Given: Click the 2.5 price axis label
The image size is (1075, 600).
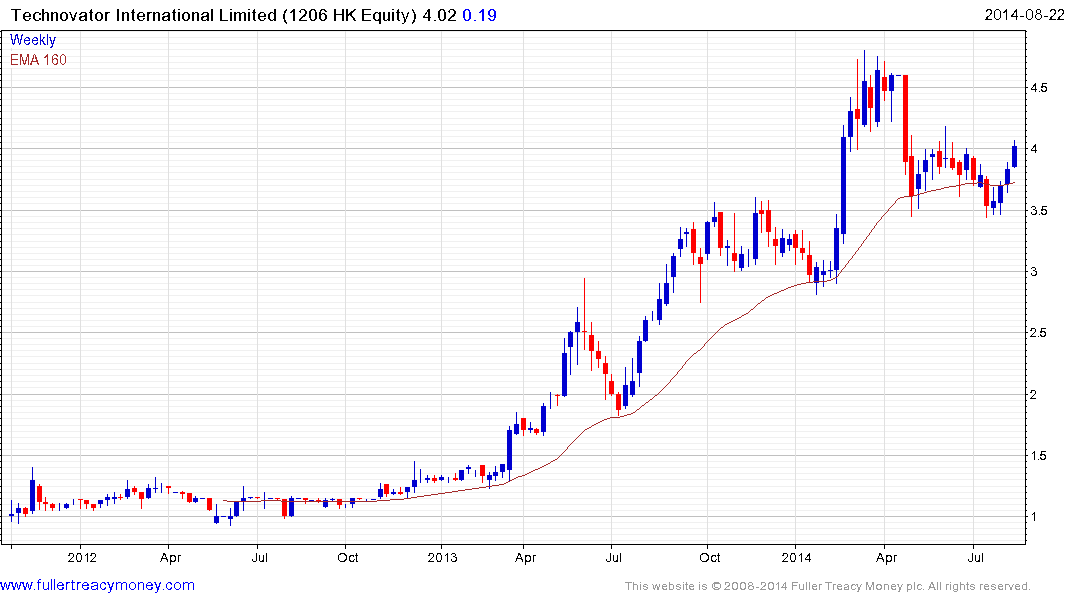Looking at the screenshot, I should coord(1038,333).
